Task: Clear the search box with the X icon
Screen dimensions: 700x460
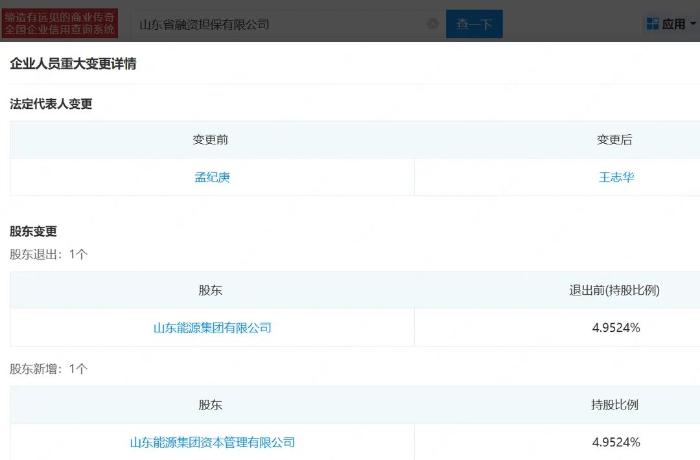Action: 432,24
